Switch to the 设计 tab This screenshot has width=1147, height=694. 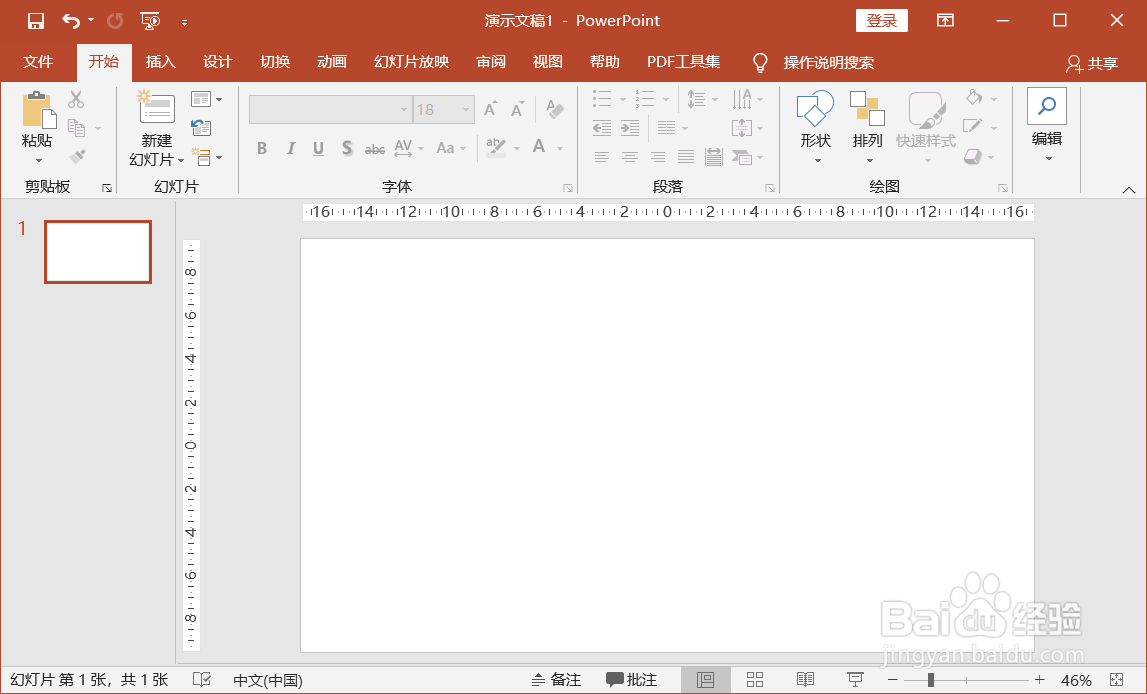(x=217, y=62)
